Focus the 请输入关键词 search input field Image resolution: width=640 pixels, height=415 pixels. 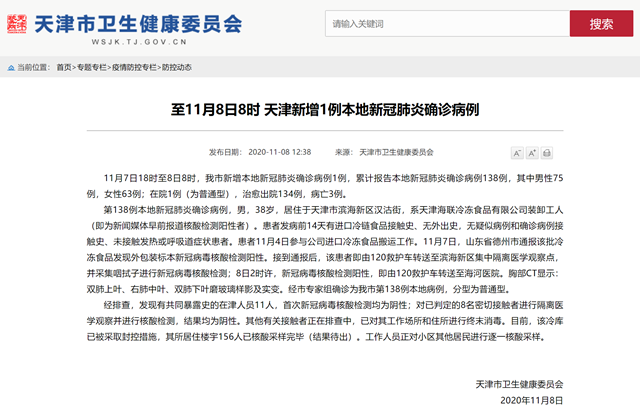click(447, 24)
